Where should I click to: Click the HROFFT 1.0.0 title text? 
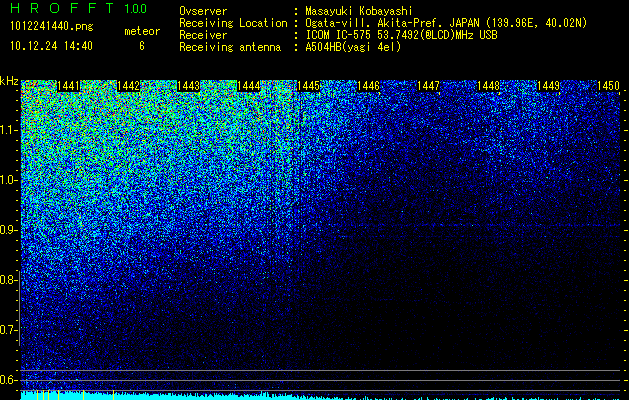(x=79, y=8)
